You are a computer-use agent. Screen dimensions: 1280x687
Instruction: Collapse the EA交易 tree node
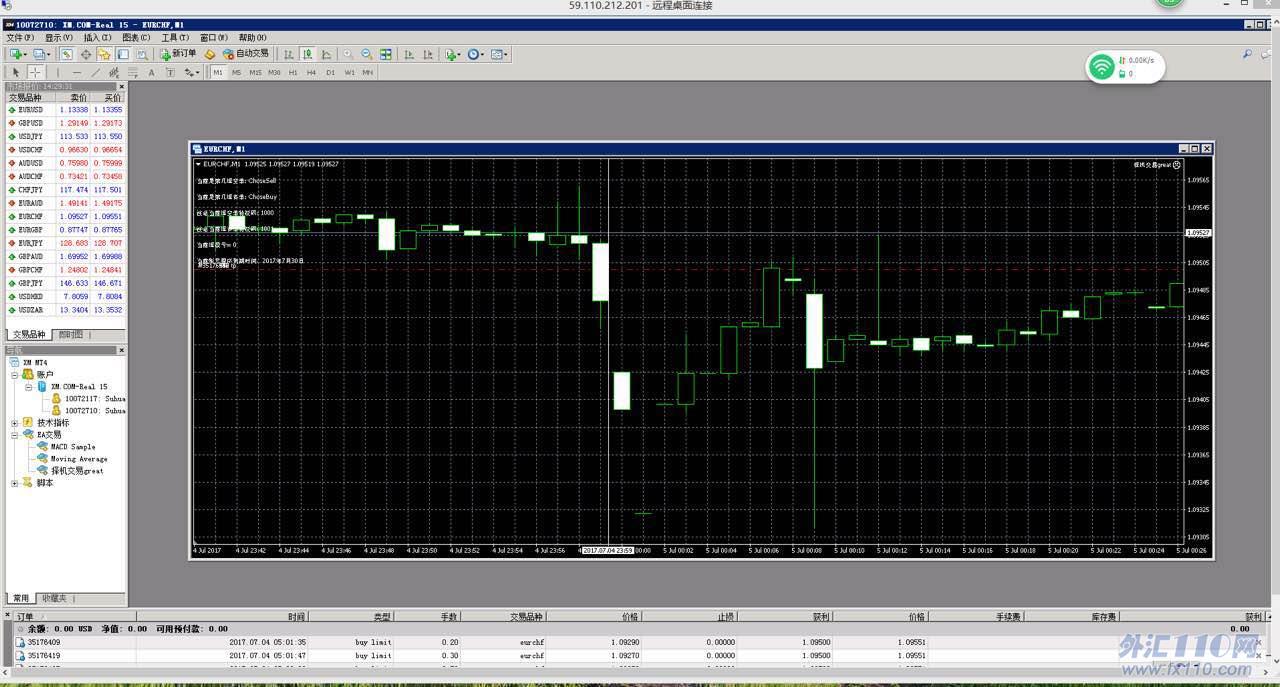click(x=14, y=435)
